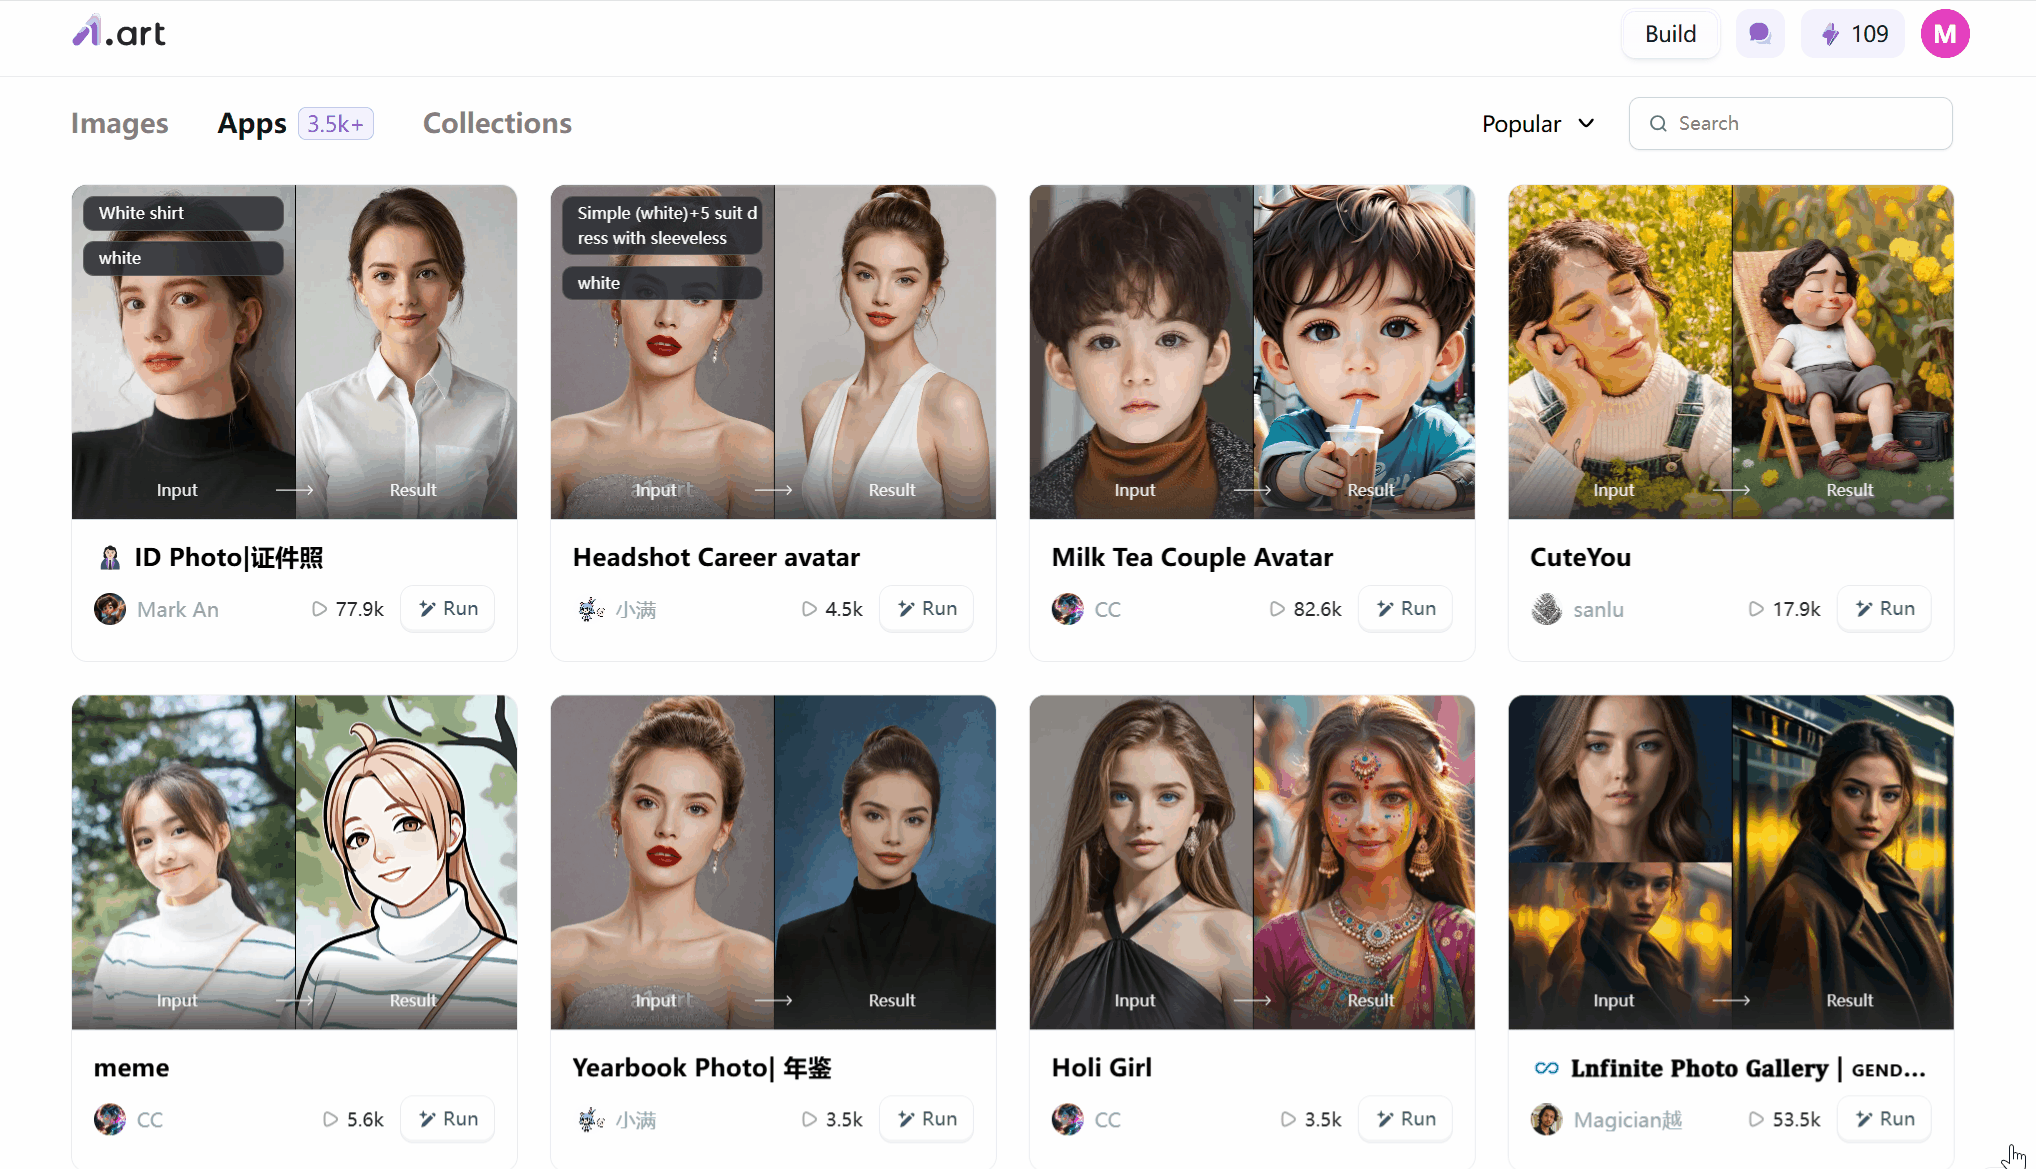Click the 3.5k+ badge on Apps tab
The image size is (2036, 1169).
pos(334,123)
